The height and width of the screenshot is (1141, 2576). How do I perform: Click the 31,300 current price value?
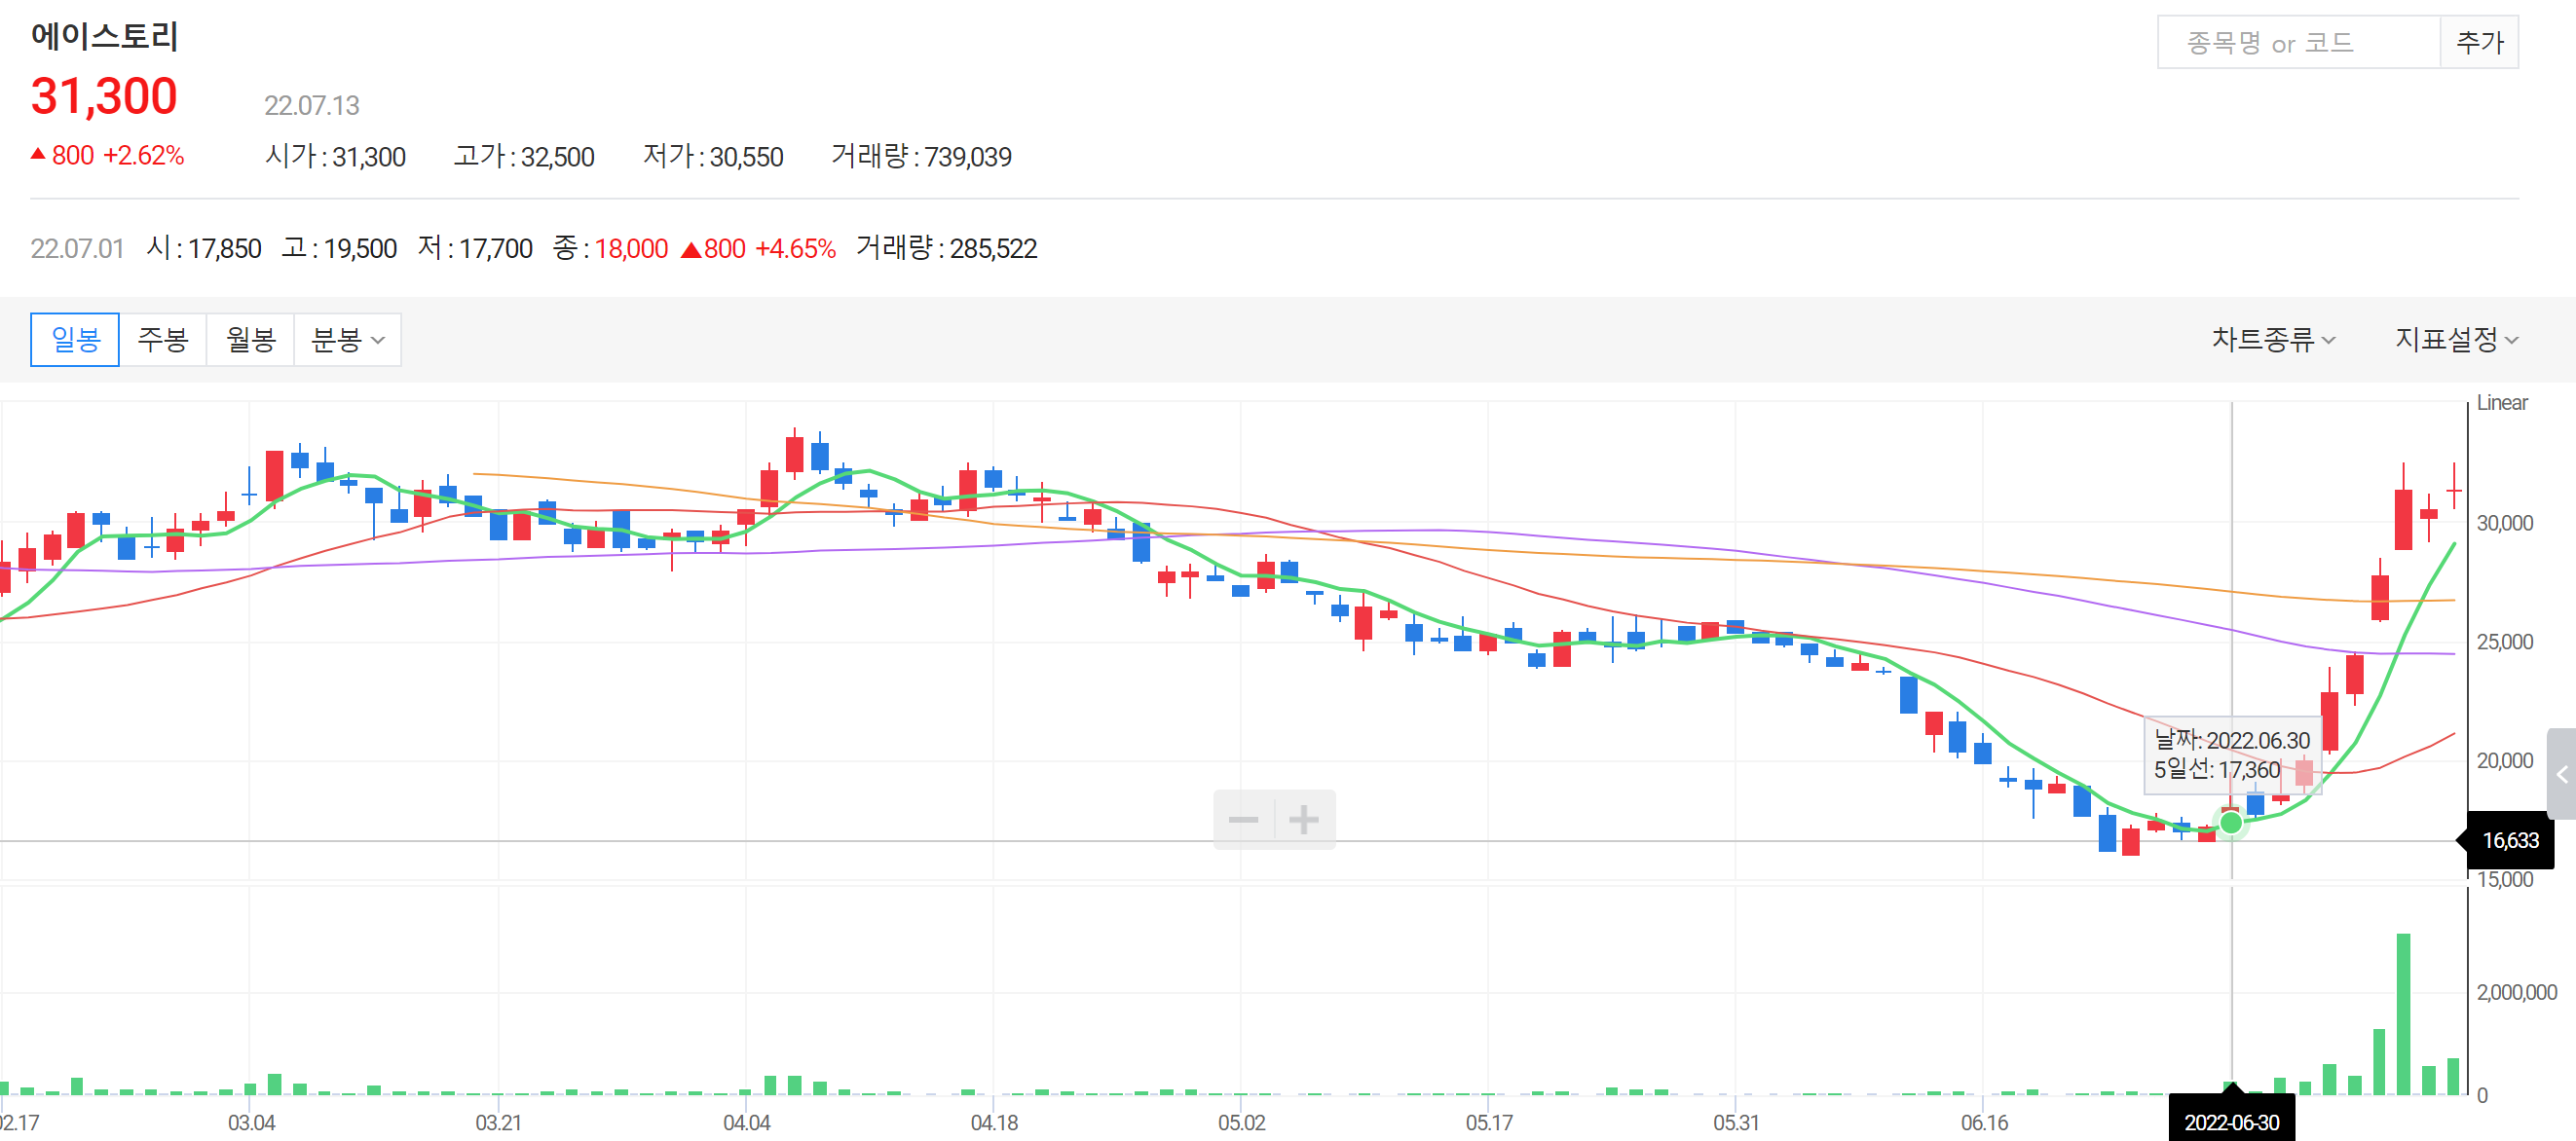(104, 97)
